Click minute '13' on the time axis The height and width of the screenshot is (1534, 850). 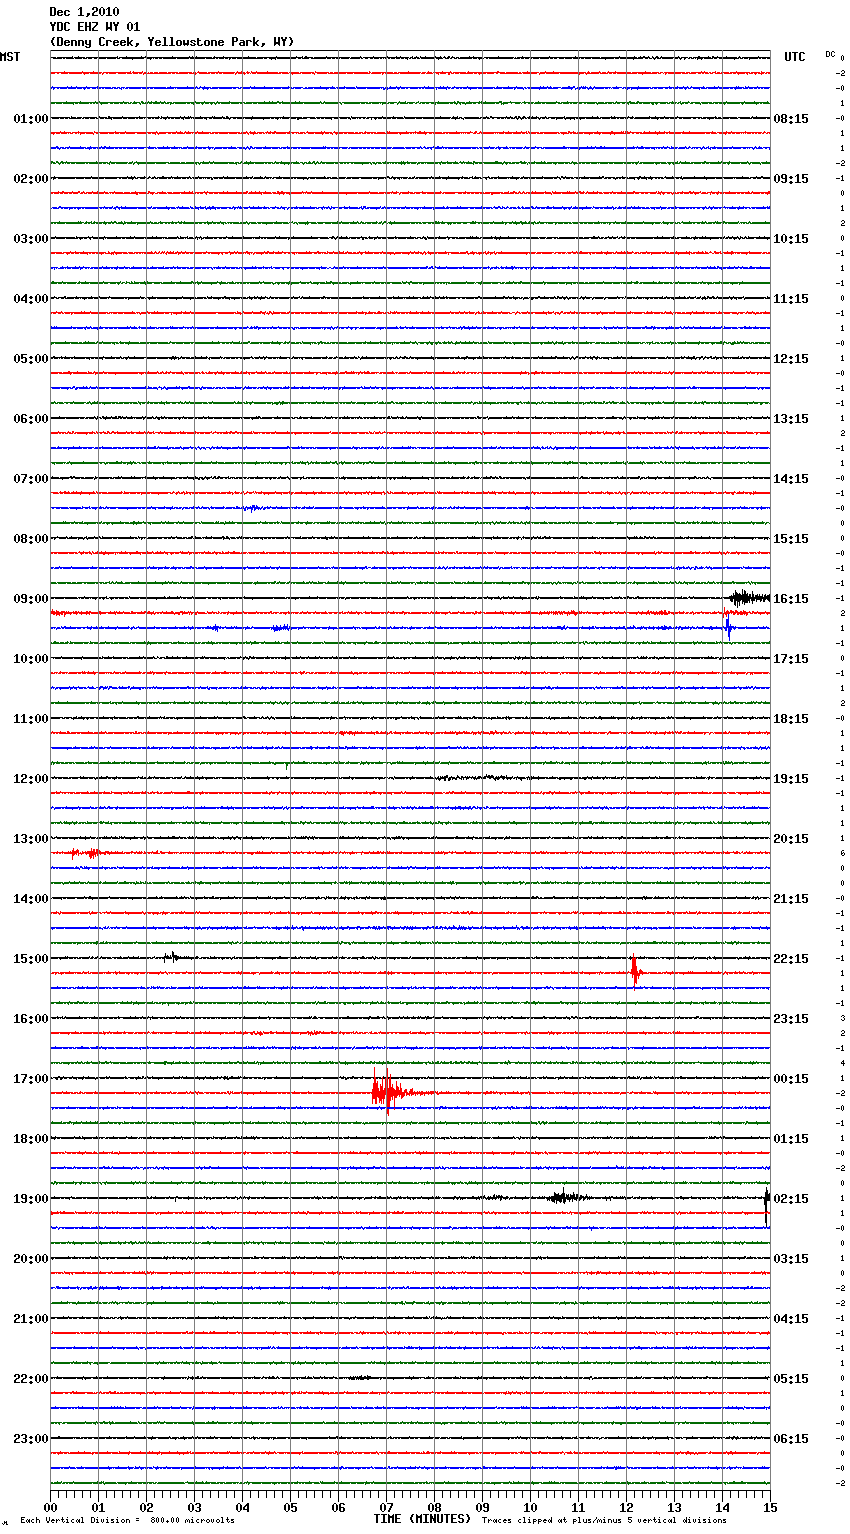[675, 1507]
